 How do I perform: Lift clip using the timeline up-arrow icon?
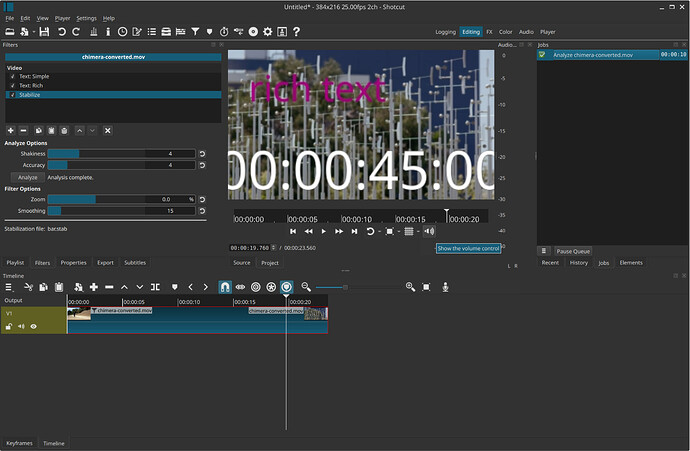point(125,287)
